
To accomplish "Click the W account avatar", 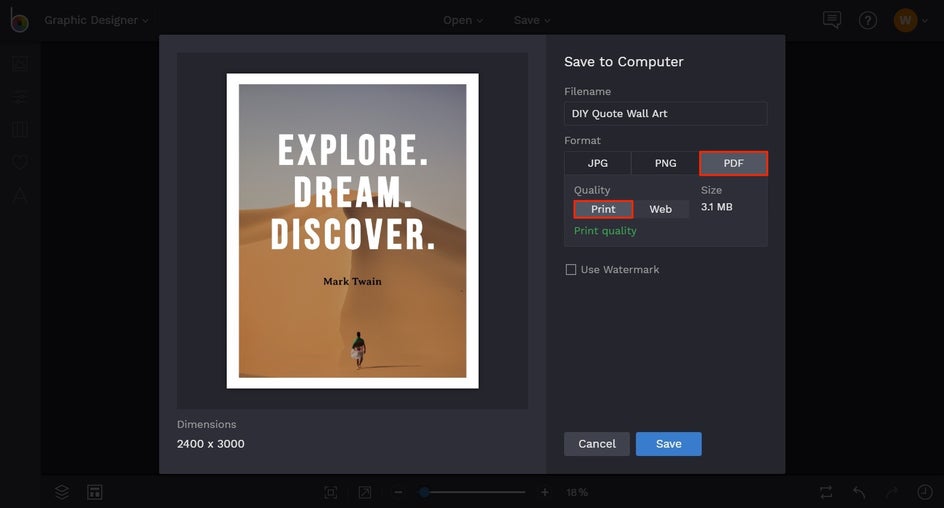I will point(905,20).
